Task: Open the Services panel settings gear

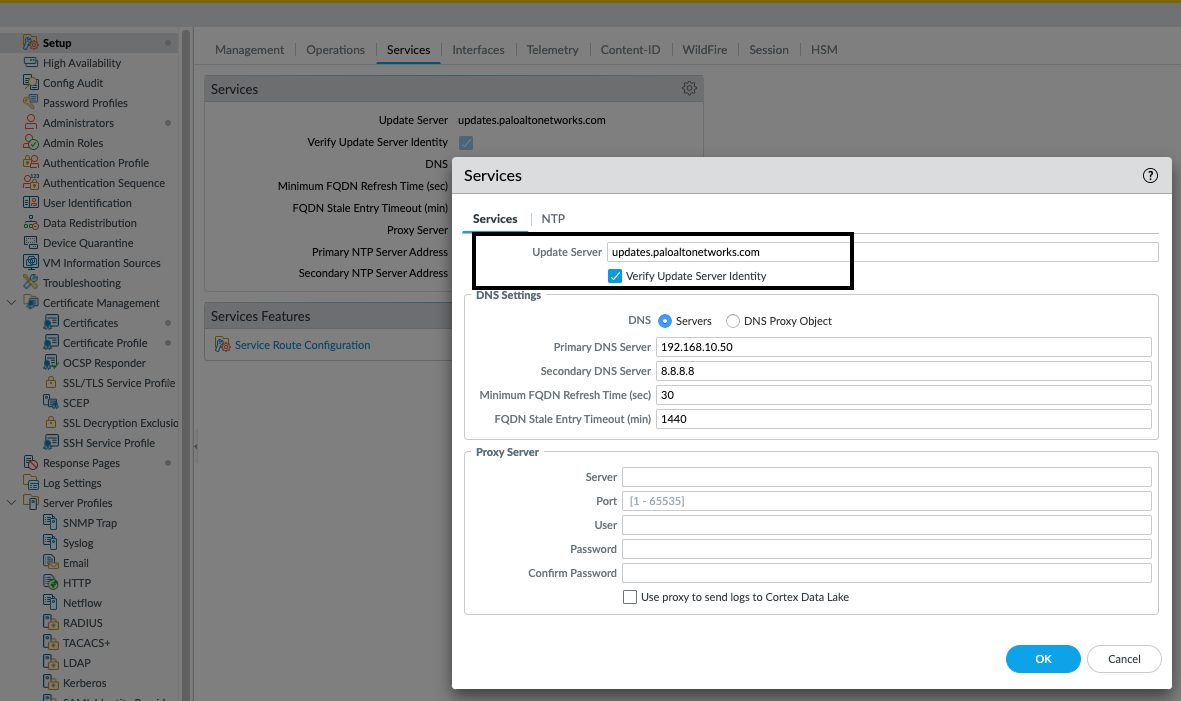Action: tap(689, 88)
